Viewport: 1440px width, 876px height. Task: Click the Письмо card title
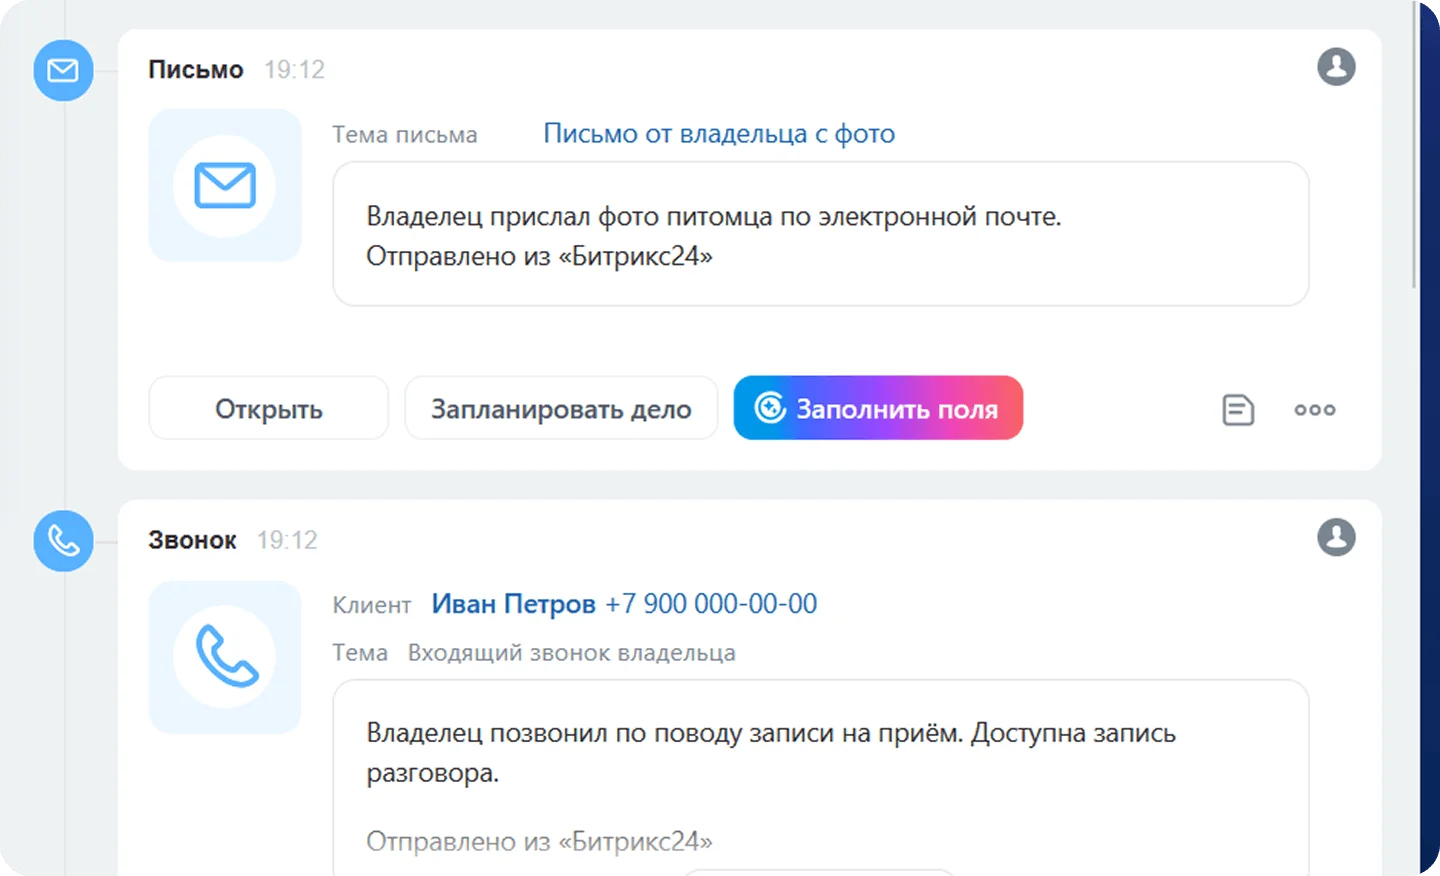196,70
